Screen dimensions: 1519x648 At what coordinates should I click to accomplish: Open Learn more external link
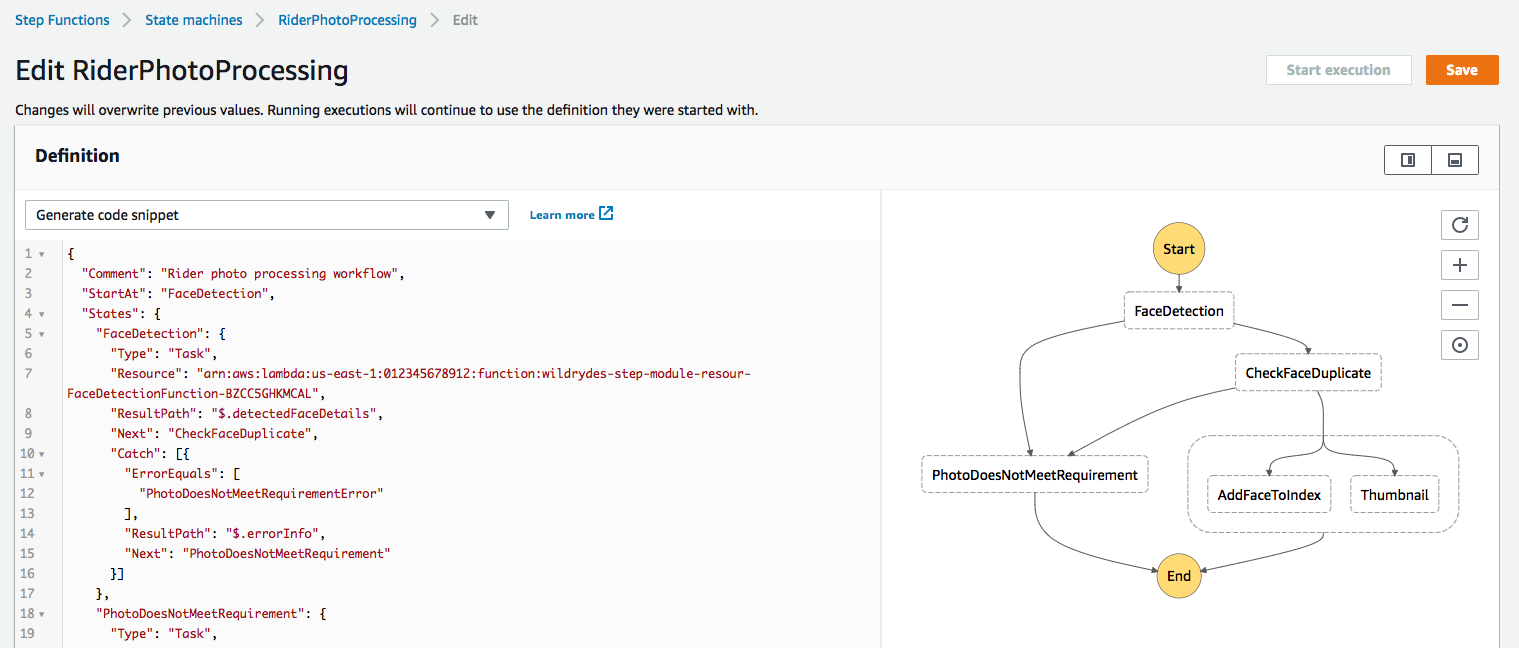[571, 214]
